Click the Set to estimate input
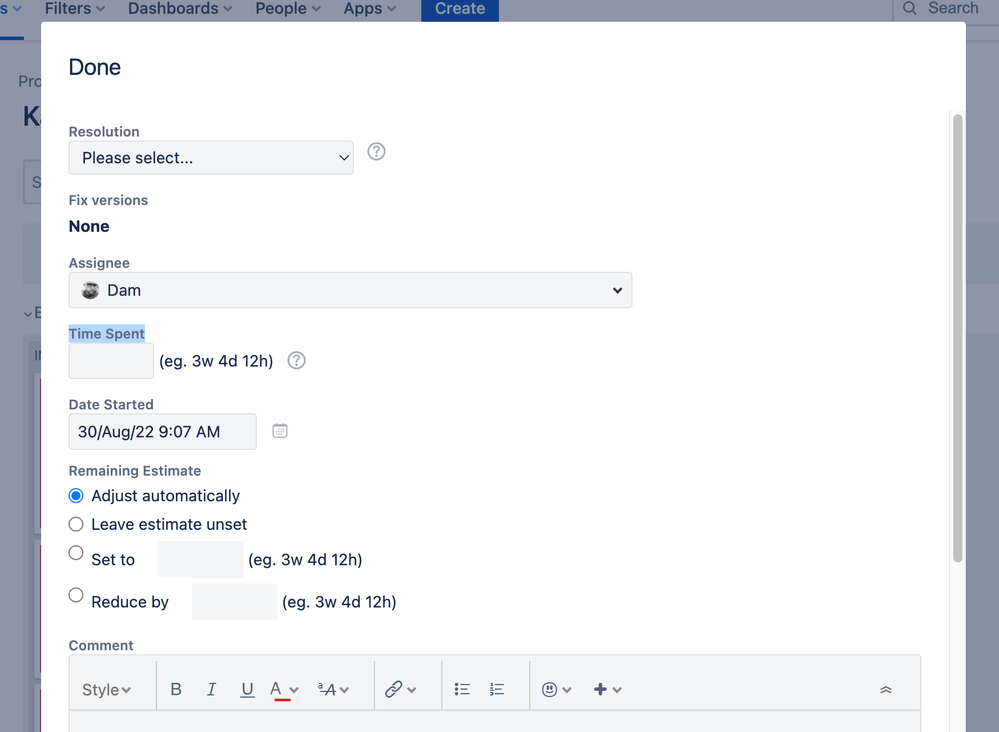Viewport: 999px width, 732px height. click(x=200, y=559)
